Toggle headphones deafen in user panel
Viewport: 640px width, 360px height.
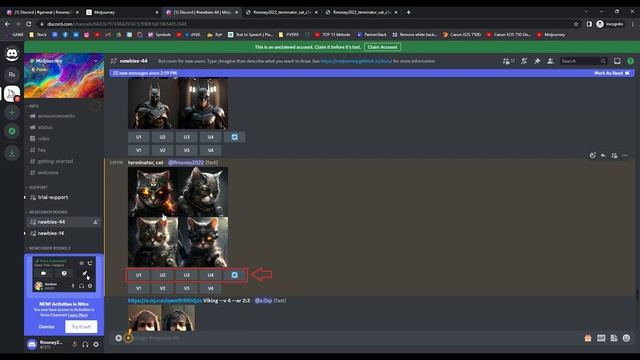85,344
